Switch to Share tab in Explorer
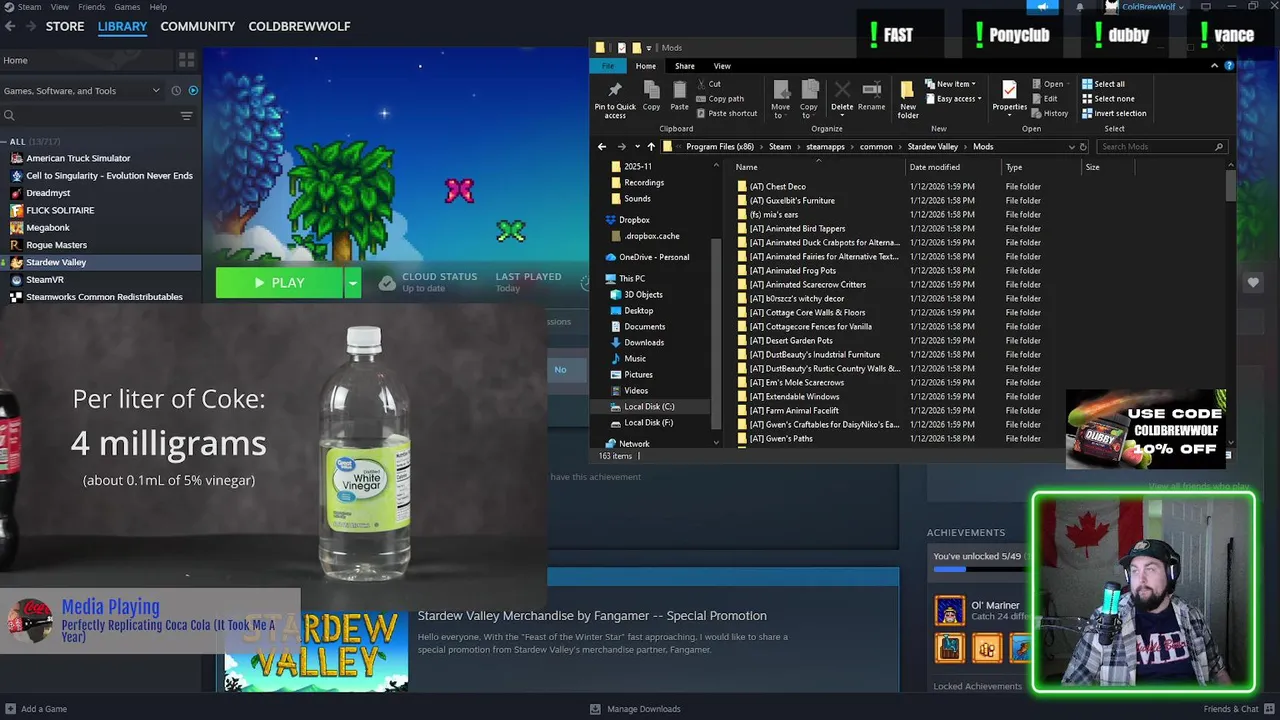The height and width of the screenshot is (720, 1280). [x=685, y=66]
